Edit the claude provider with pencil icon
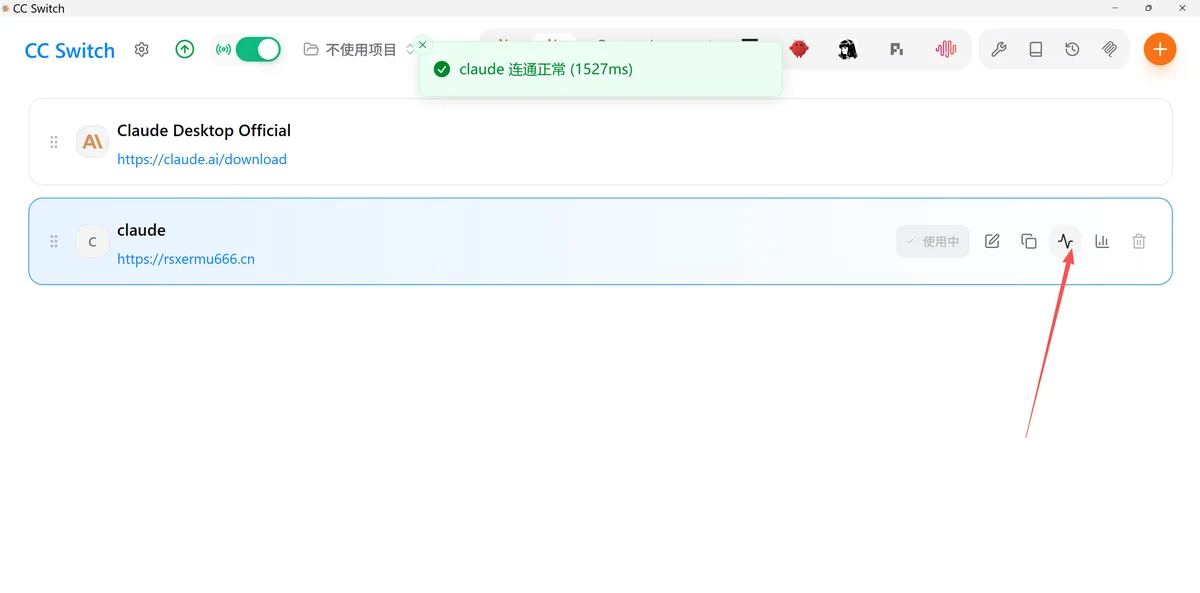 pos(992,241)
